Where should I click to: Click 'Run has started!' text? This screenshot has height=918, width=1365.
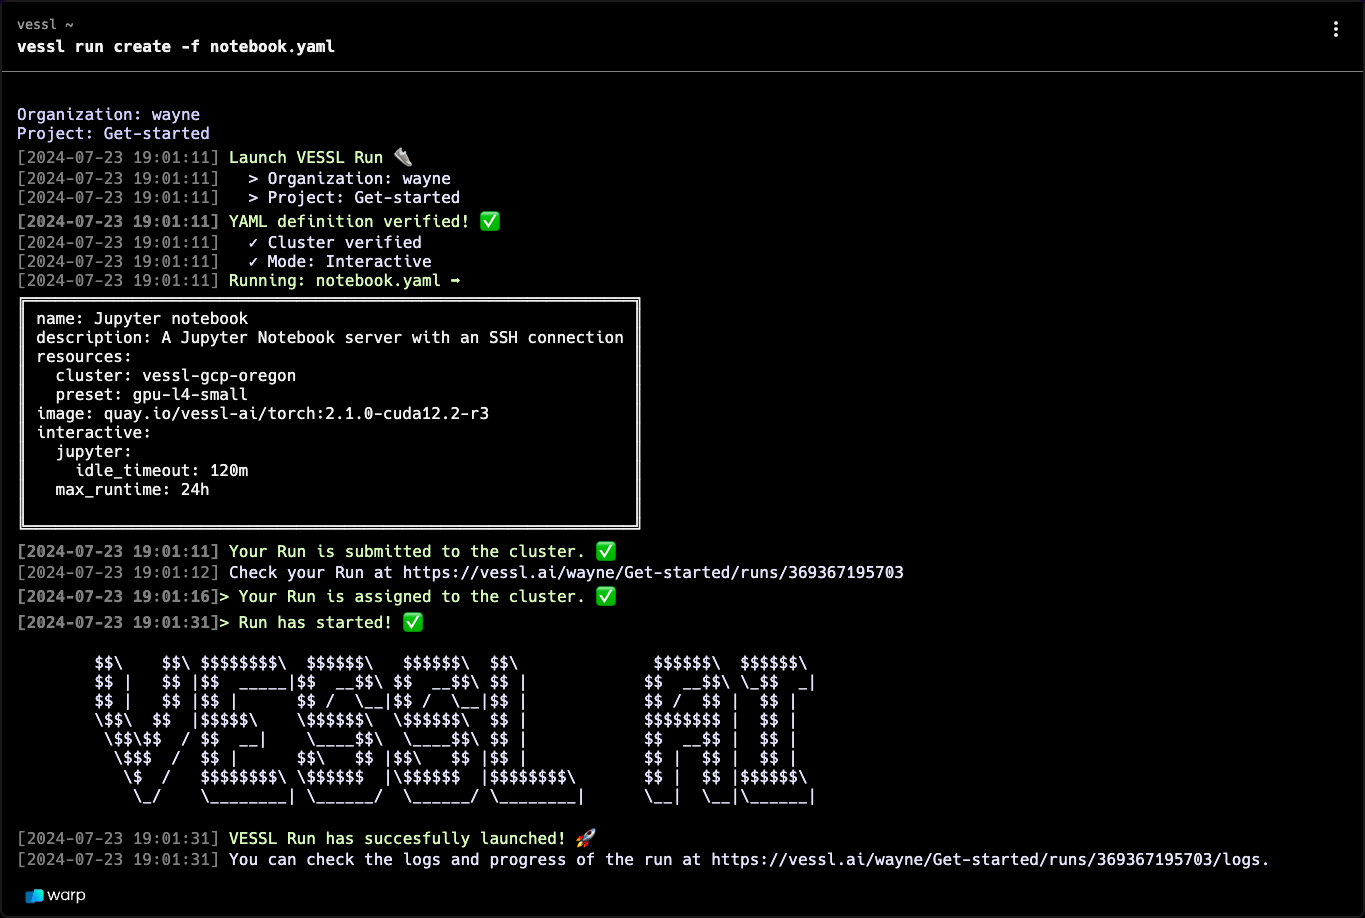[x=315, y=622]
